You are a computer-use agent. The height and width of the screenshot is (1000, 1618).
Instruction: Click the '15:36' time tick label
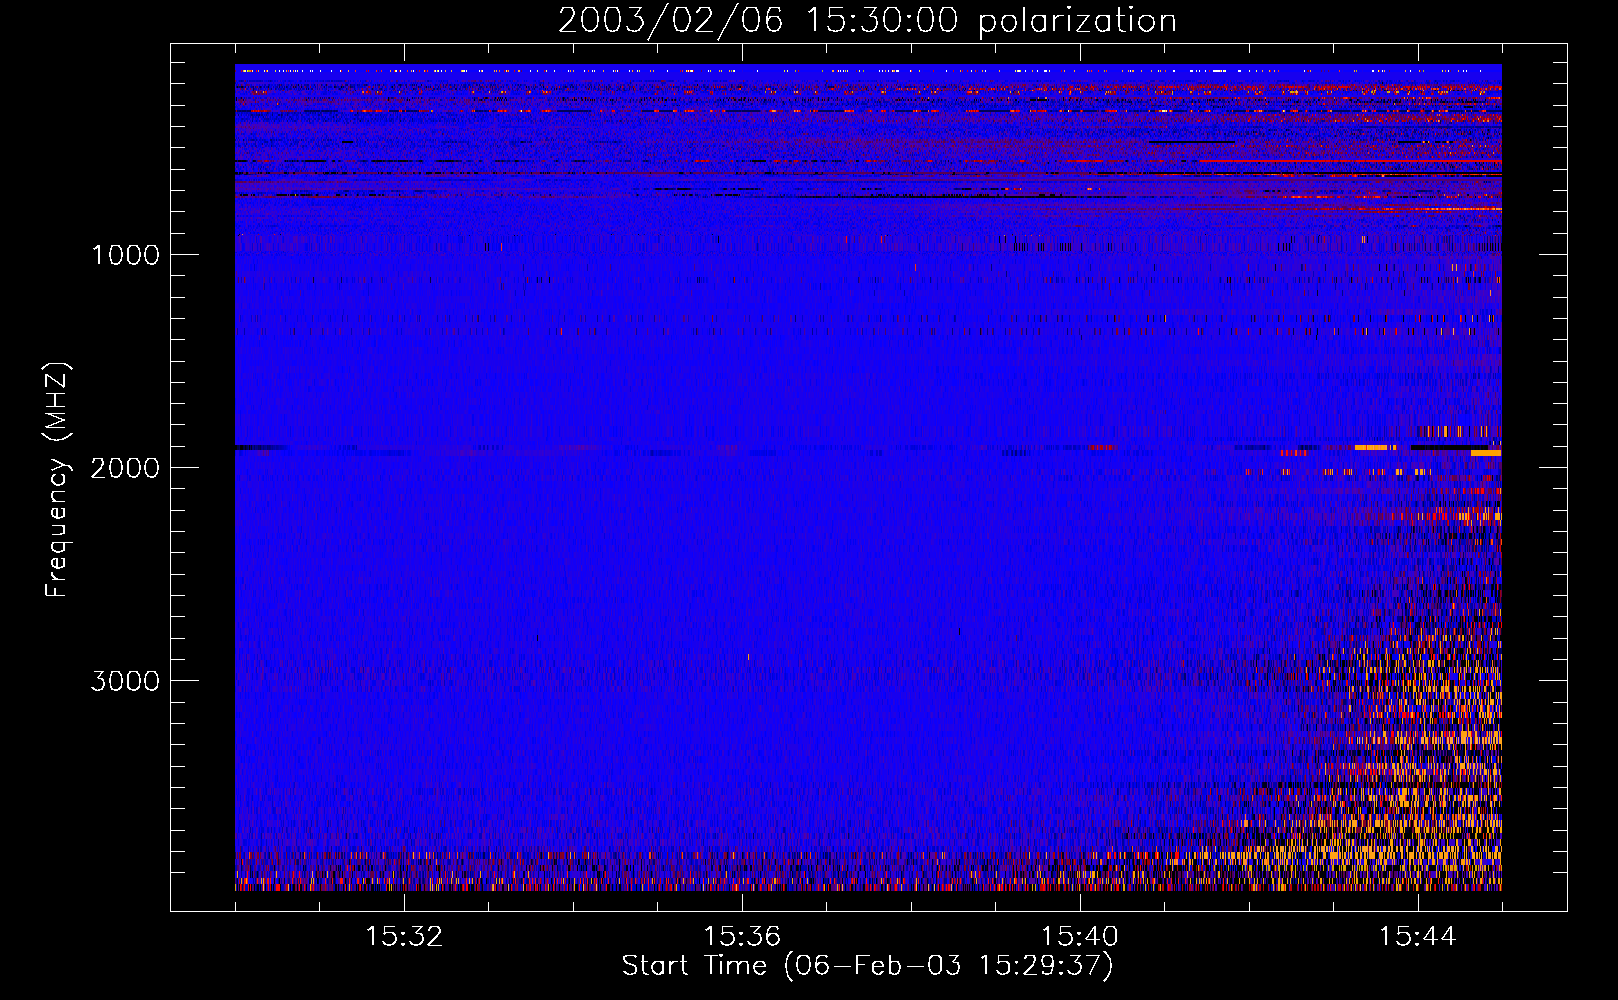(x=742, y=936)
